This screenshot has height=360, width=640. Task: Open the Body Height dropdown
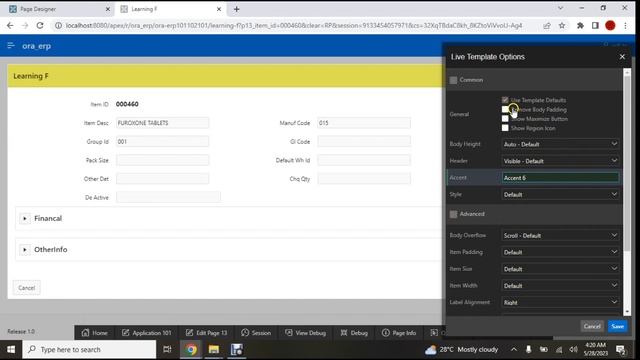tap(560, 144)
